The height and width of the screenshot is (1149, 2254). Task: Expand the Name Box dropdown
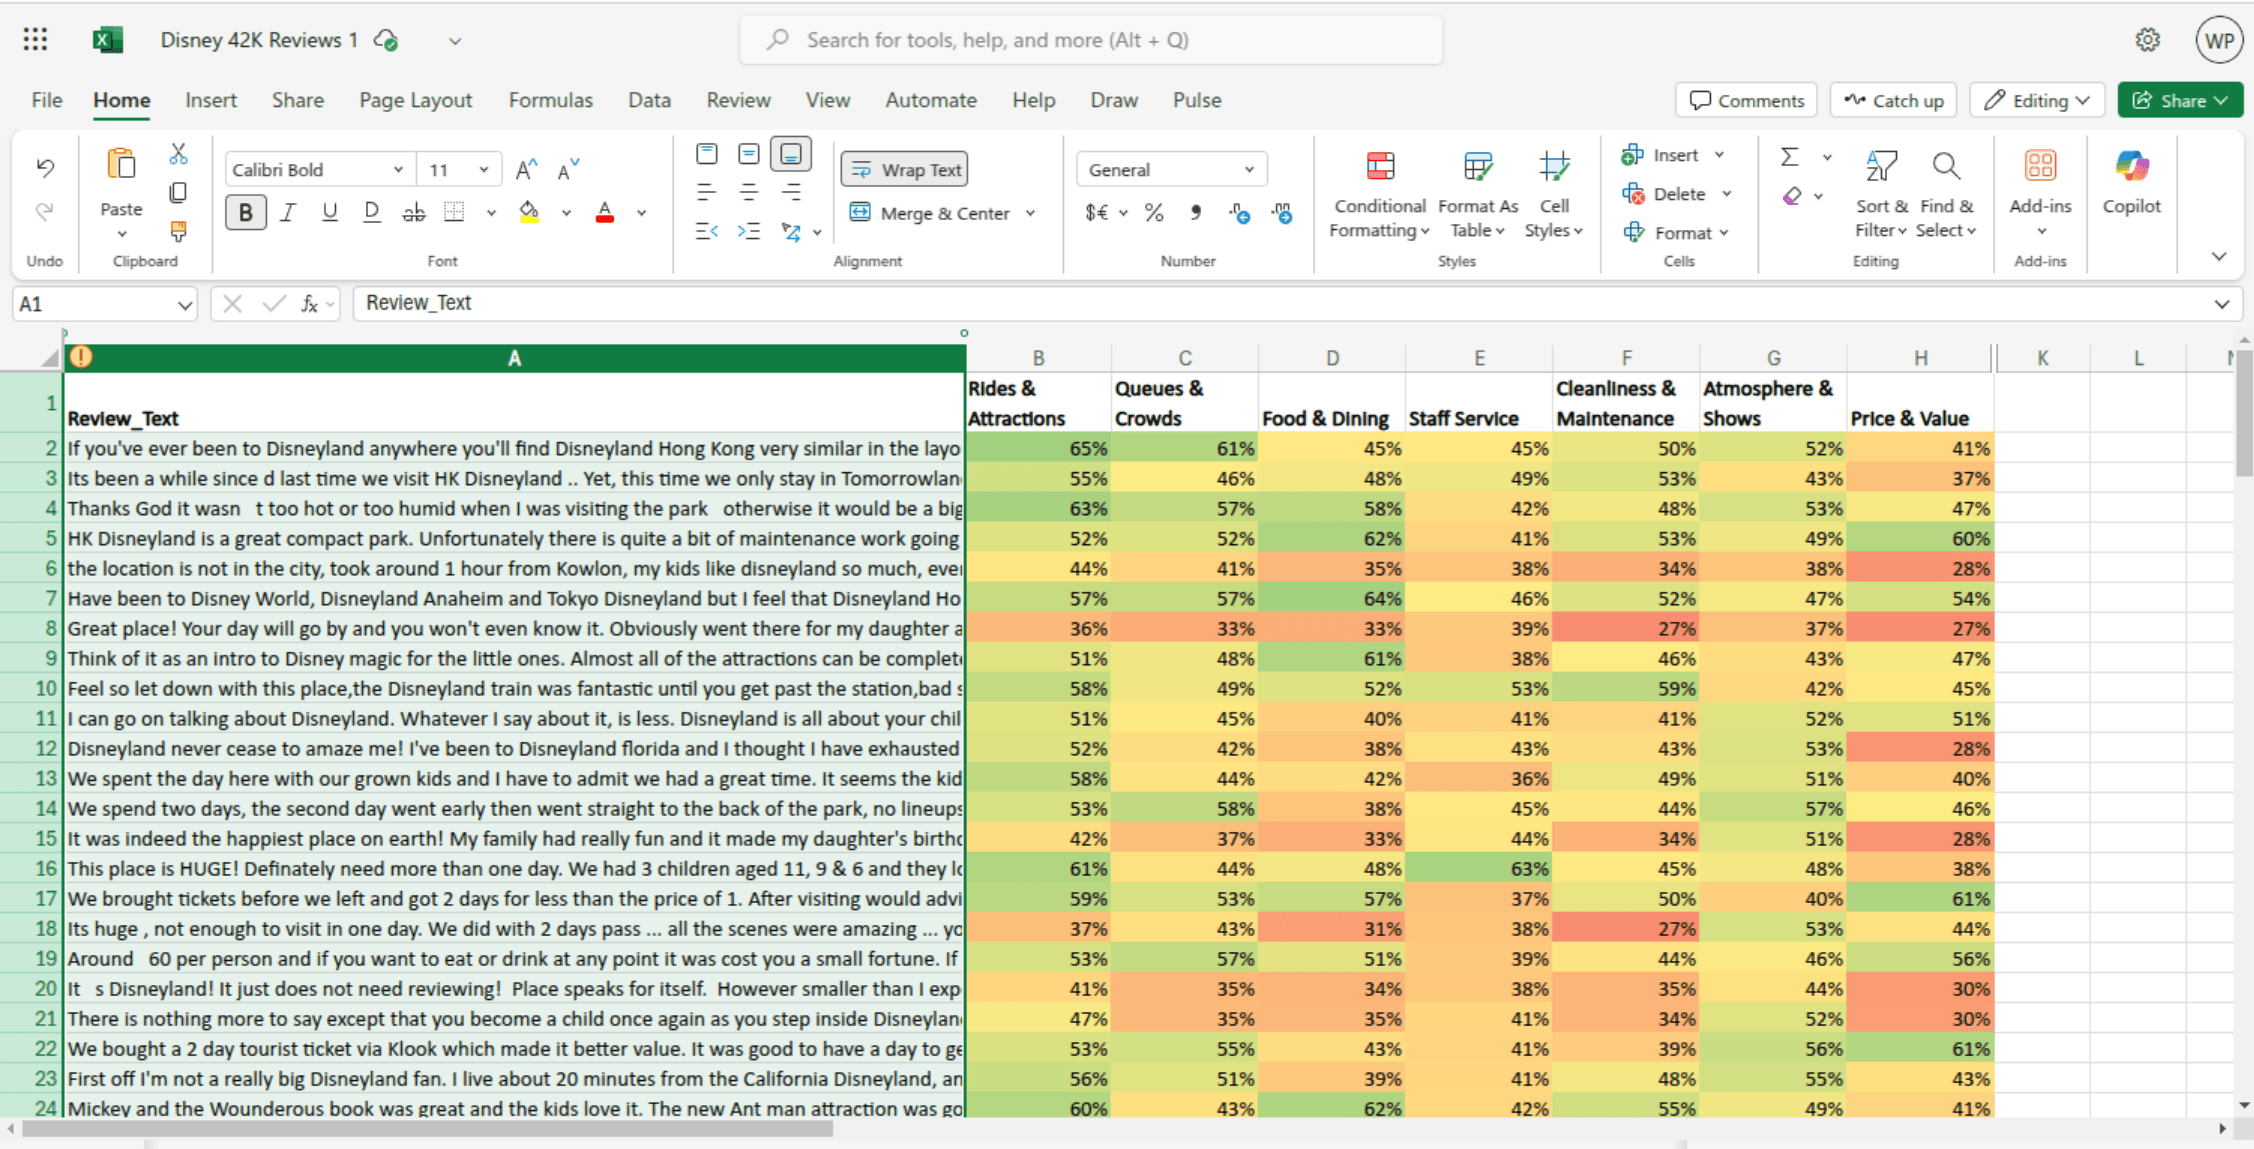(x=184, y=304)
